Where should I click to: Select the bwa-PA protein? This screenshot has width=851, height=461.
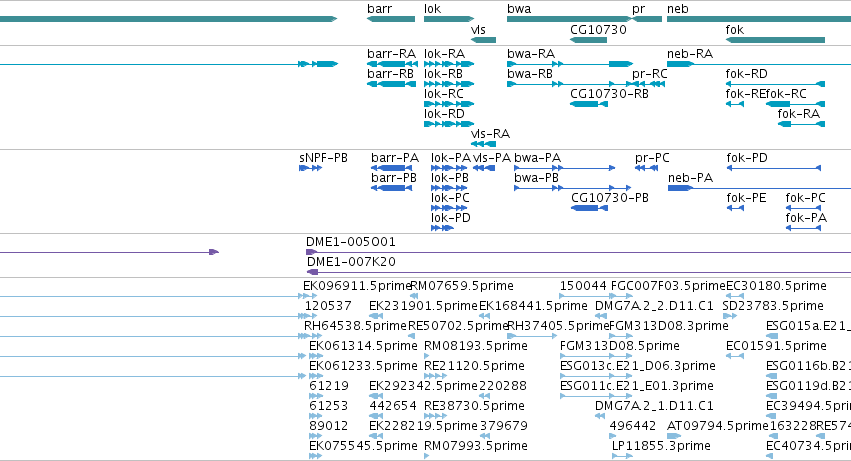(538, 158)
